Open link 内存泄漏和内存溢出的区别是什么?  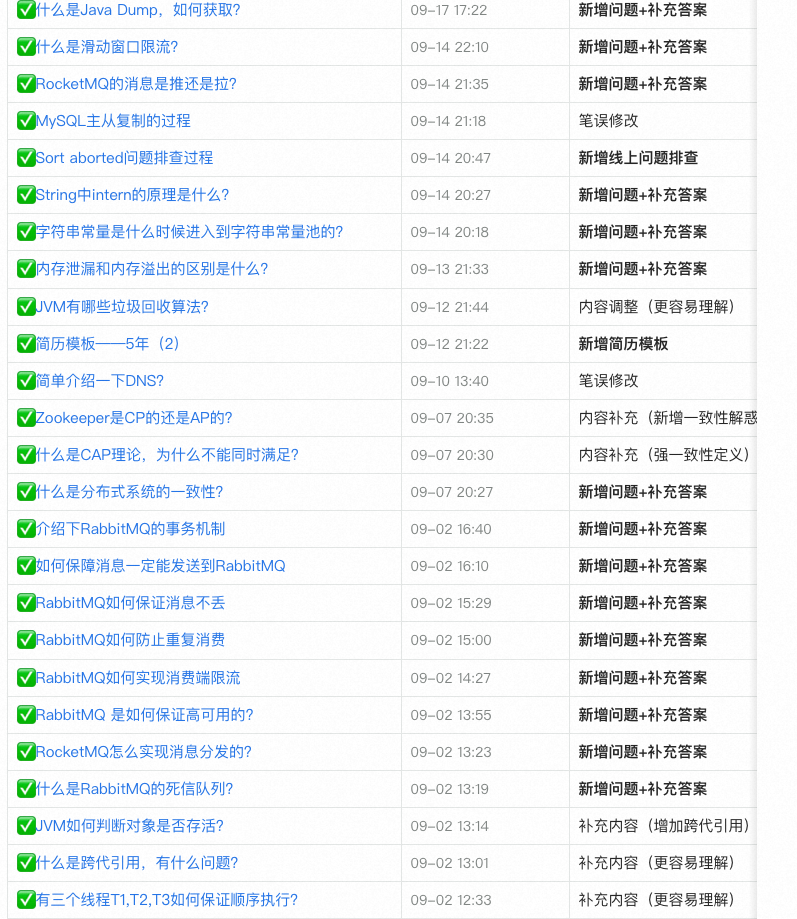pos(152,268)
